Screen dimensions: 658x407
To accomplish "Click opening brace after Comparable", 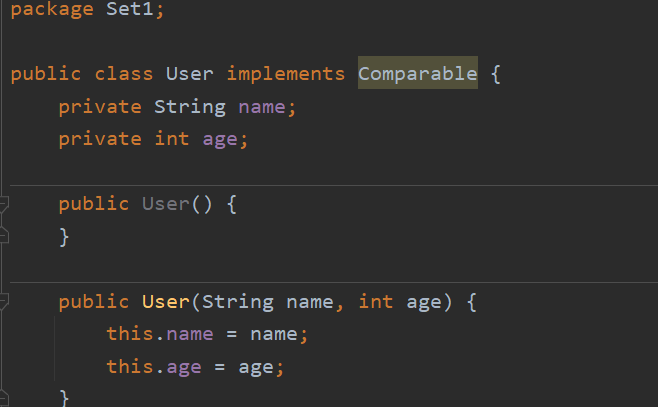I will (x=496, y=74).
